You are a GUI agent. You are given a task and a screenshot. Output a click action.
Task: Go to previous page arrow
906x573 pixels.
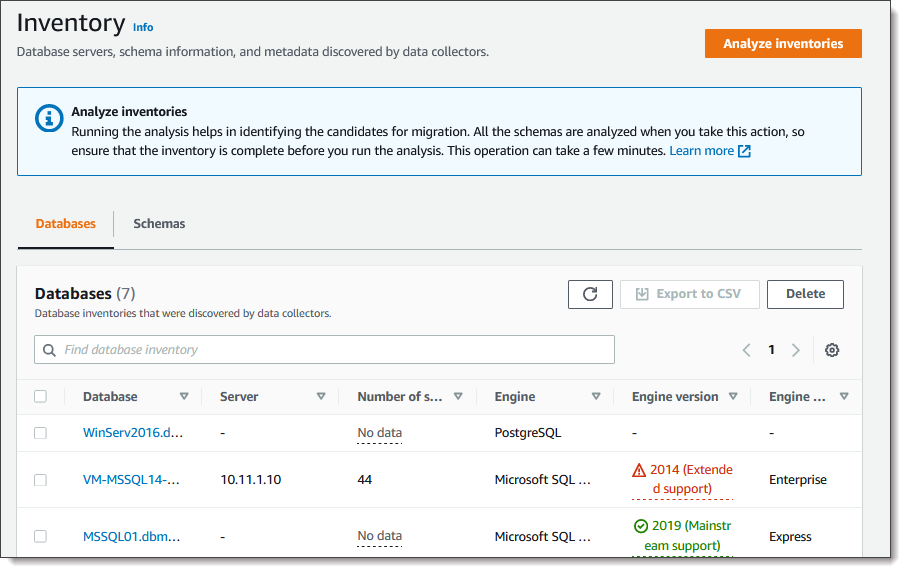coord(746,350)
